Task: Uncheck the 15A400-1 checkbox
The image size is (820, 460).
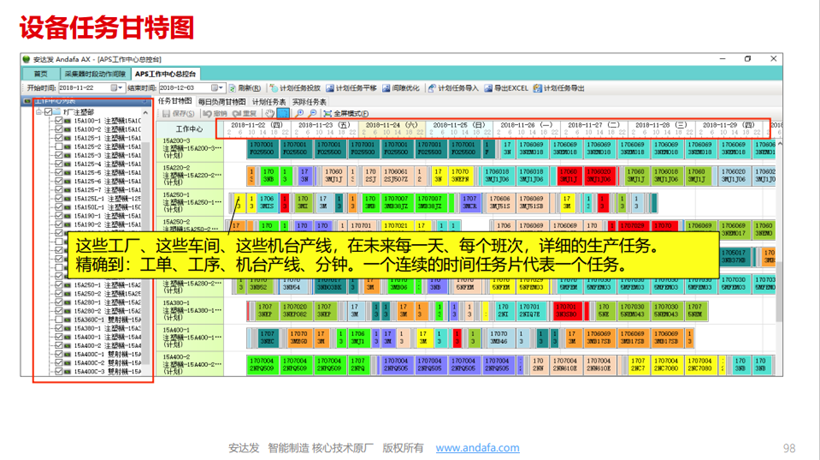Action: 59,337
